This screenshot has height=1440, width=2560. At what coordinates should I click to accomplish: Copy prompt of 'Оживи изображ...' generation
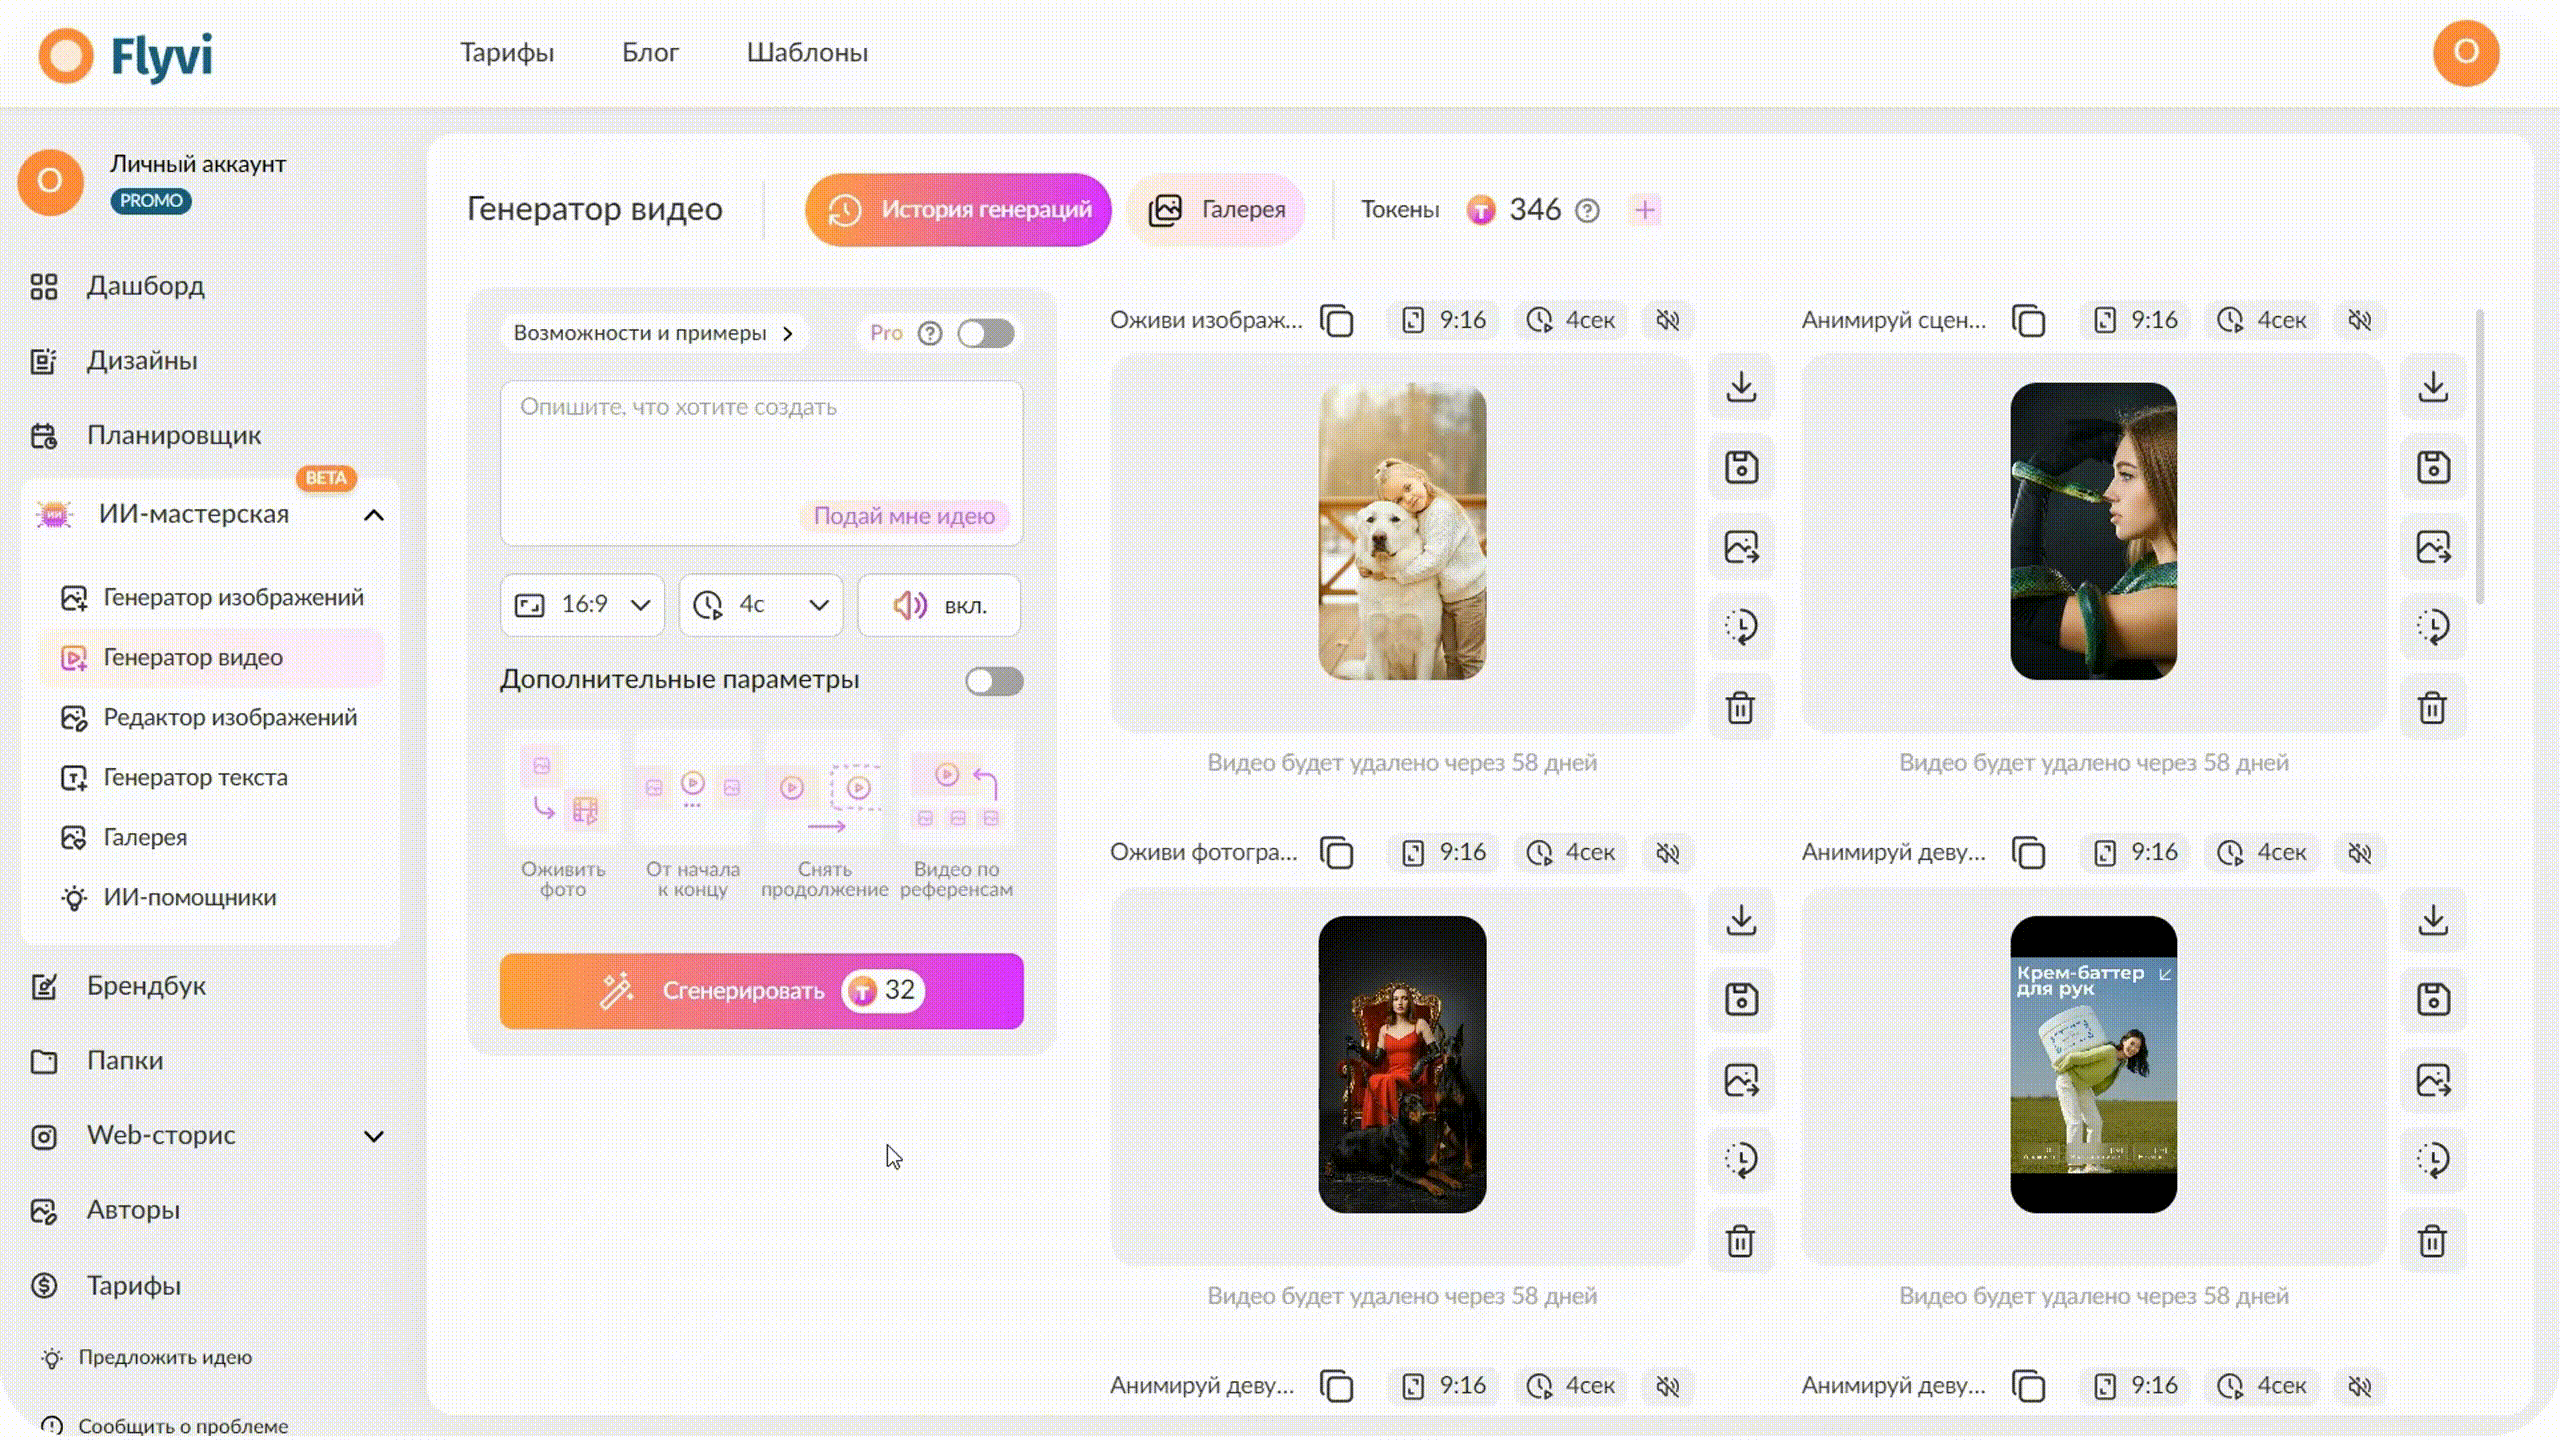click(1337, 321)
